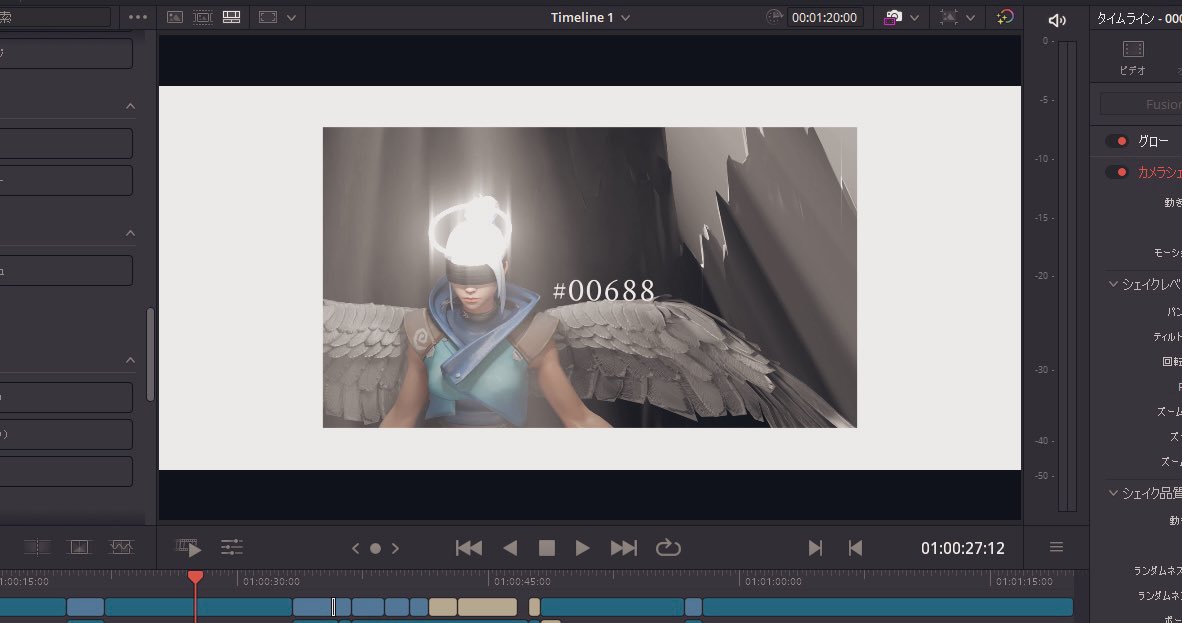Viewport: 1182px width, 623px height.
Task: Jump to the last frame
Action: tap(623, 548)
